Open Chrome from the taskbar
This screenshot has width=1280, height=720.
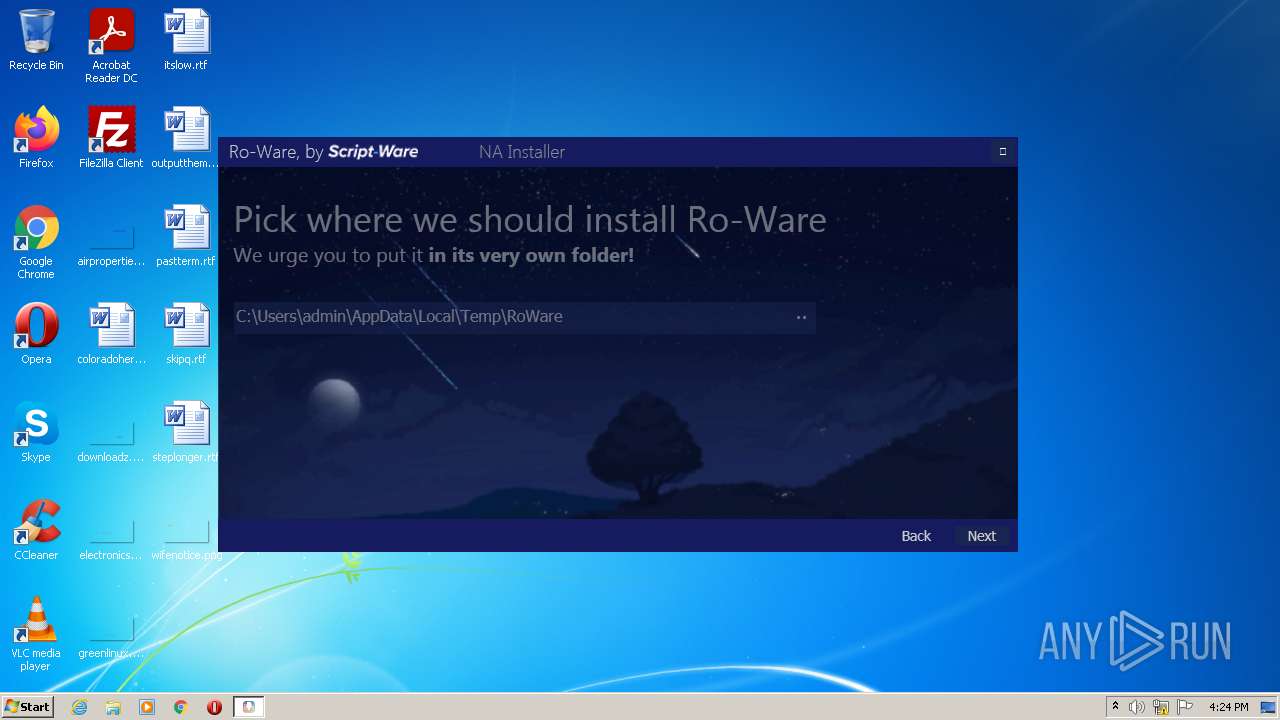coord(181,707)
